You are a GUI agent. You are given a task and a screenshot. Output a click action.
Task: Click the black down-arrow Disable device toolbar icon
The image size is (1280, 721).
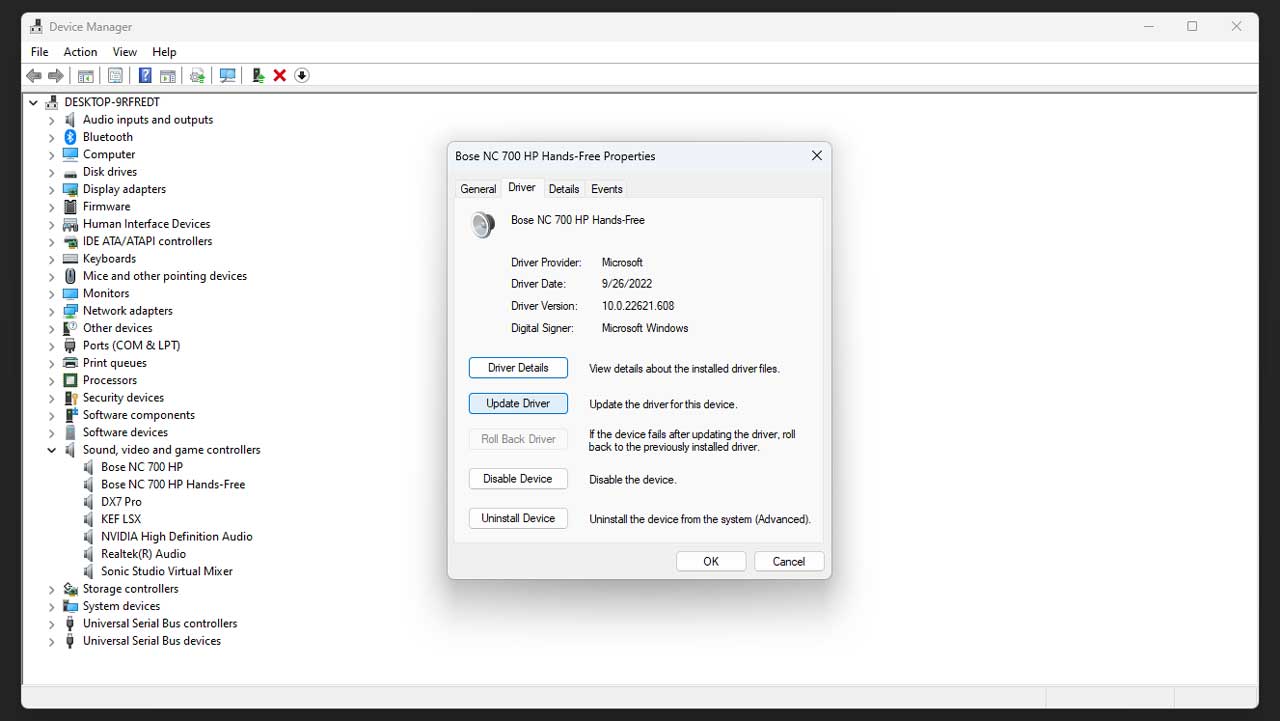[x=302, y=76]
